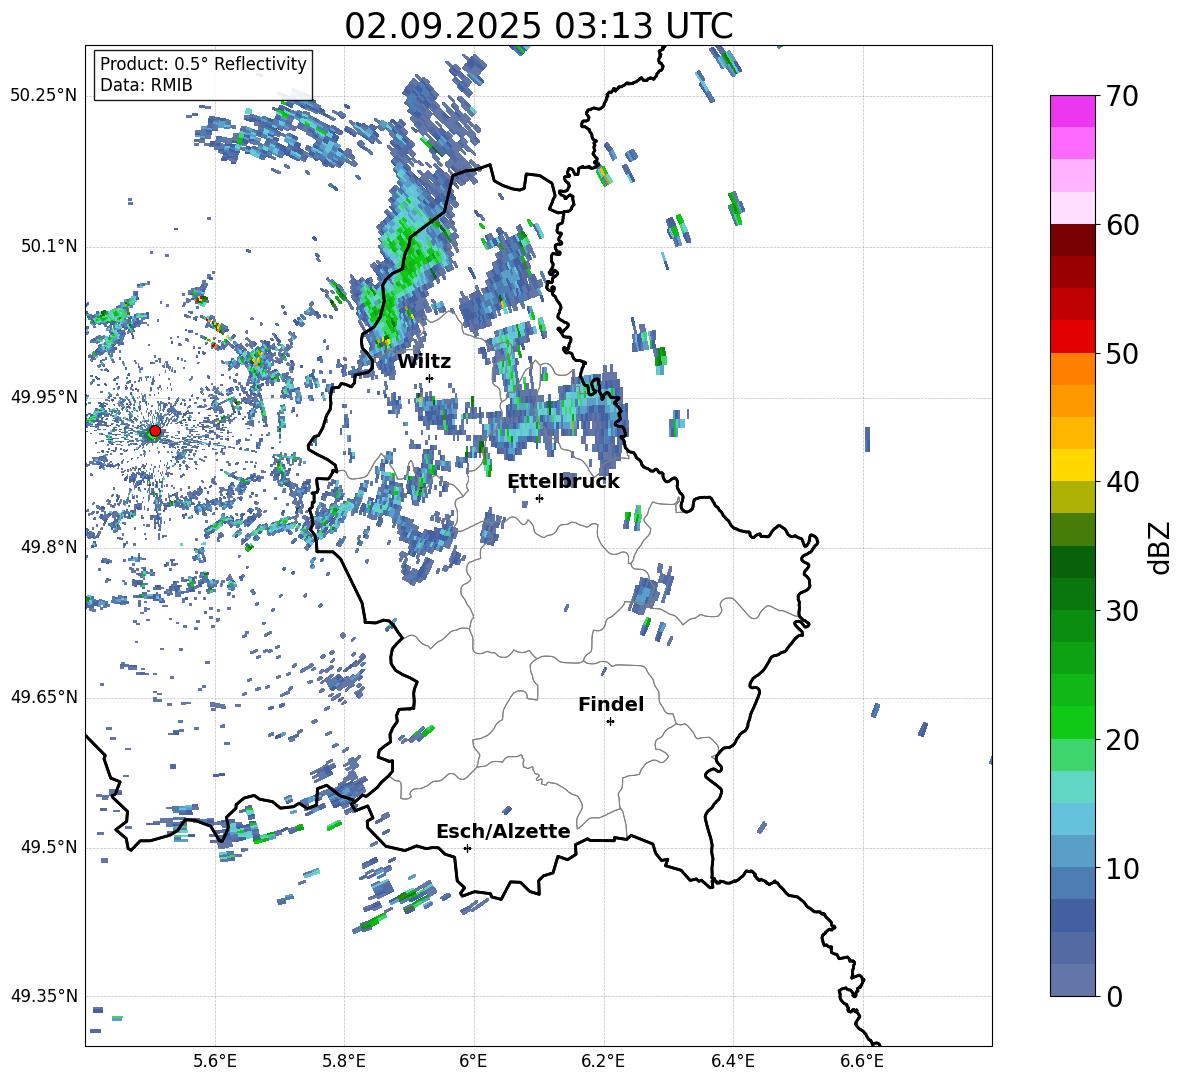Viewport: 1184px width, 1081px height.
Task: Click the red radar location marker
Action: 155,431
